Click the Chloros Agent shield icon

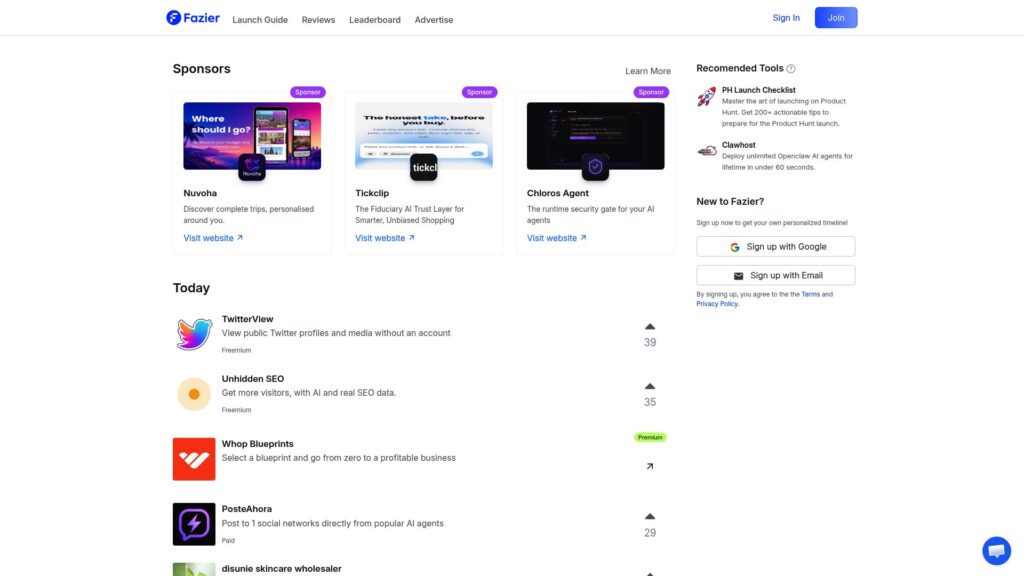click(x=596, y=167)
